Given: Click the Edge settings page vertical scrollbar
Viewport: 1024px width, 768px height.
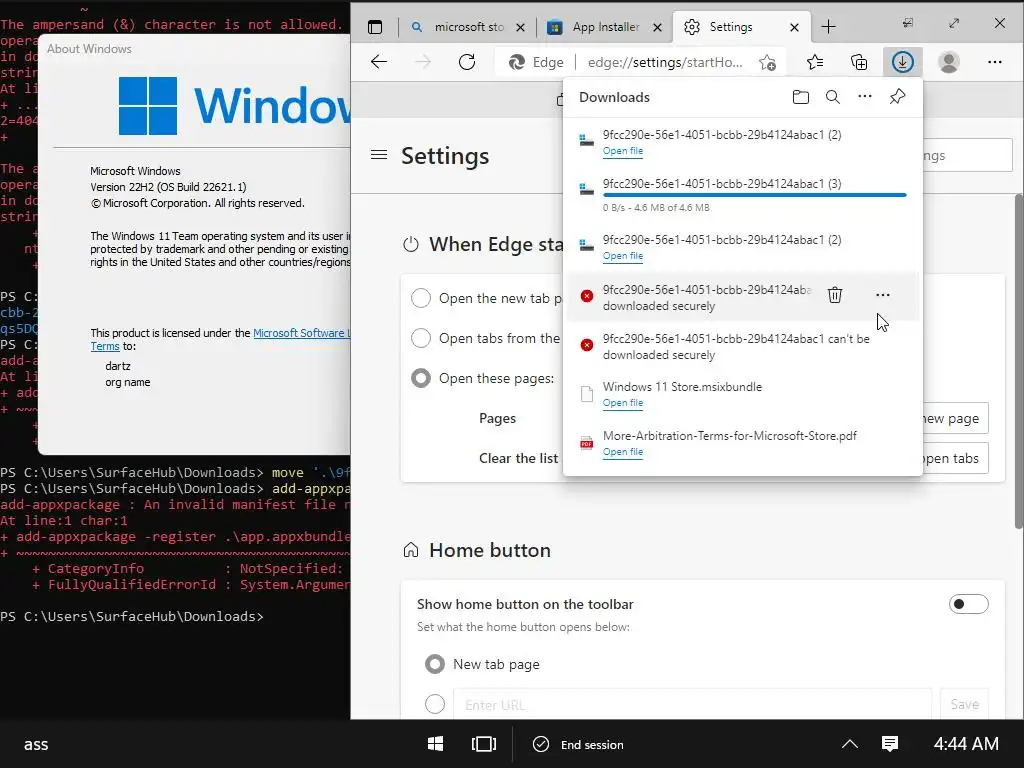Looking at the screenshot, I should pyautogui.click(x=1019, y=361).
